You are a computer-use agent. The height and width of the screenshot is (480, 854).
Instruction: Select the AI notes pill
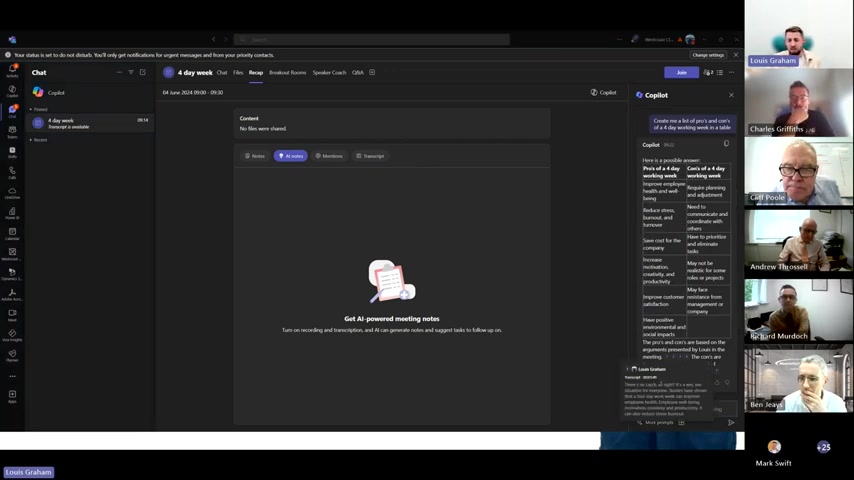[x=290, y=156]
